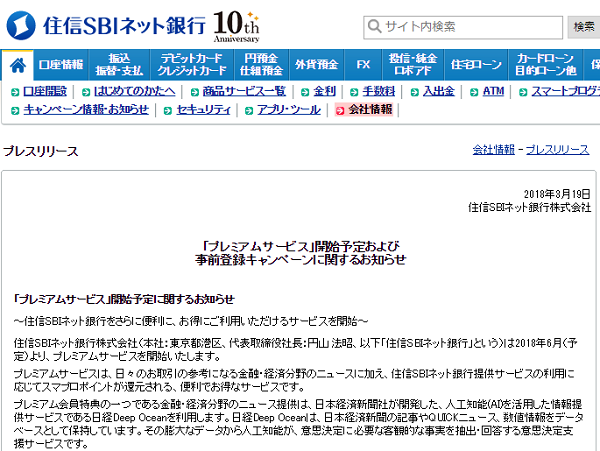Click the bold subheading 「プレミアムサービス」開始予定に関するお知らせ
Image resolution: width=600 pixels, height=451 pixels.
124,299
